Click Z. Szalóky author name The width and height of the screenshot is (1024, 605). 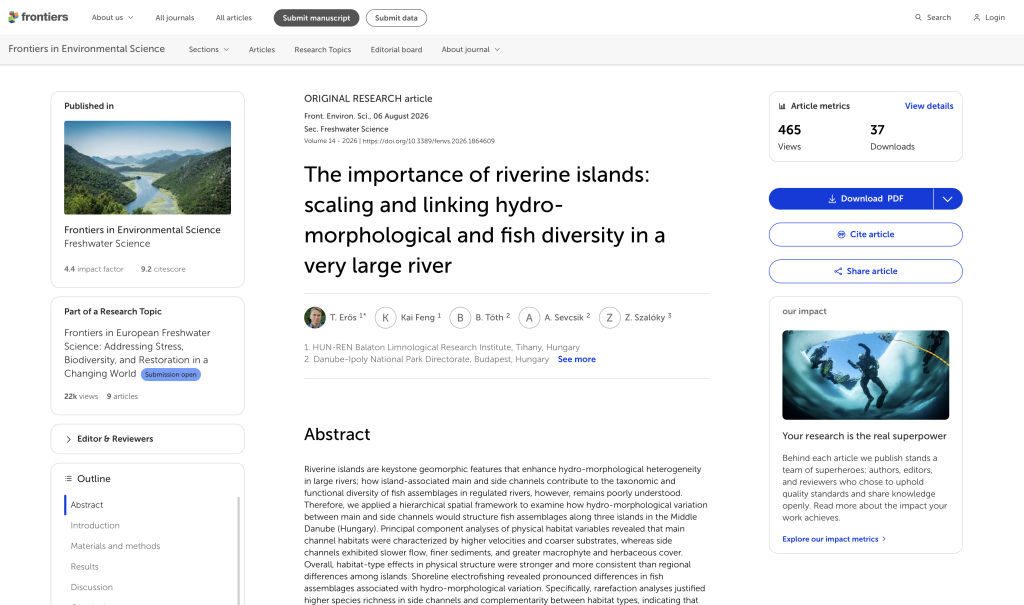coord(645,318)
